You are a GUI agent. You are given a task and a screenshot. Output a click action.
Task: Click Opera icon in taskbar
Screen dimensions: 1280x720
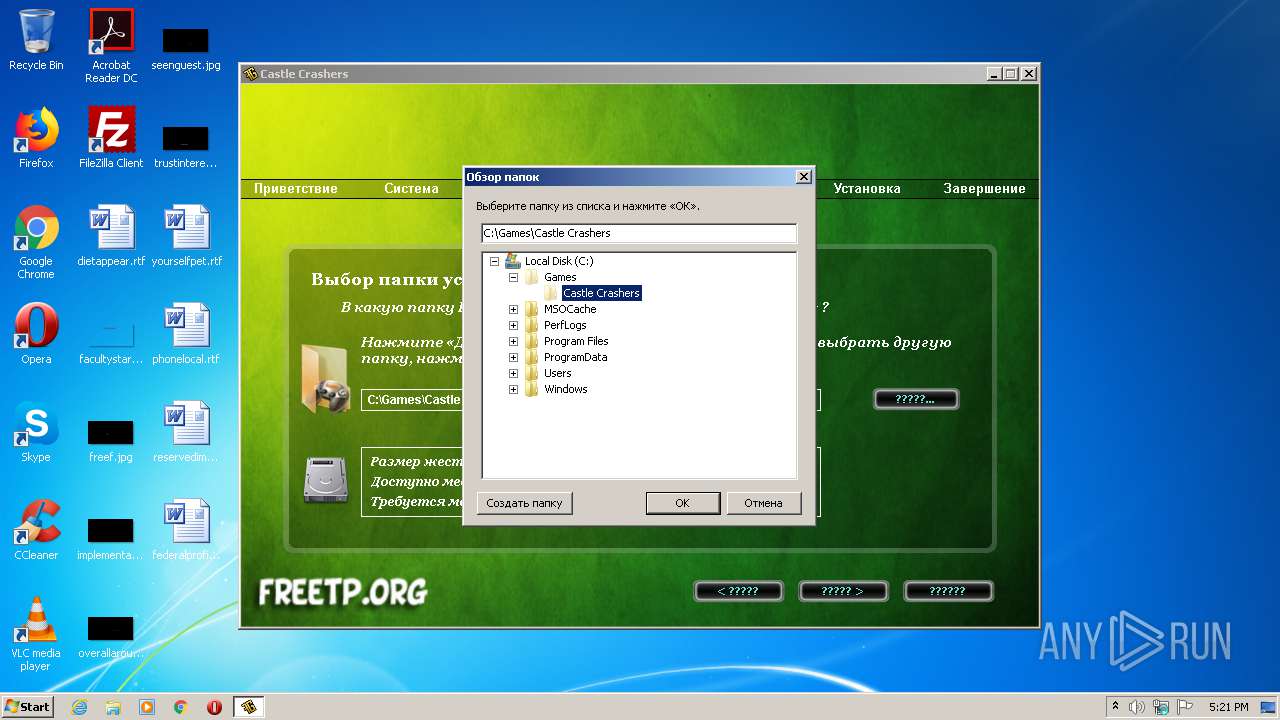(214, 707)
